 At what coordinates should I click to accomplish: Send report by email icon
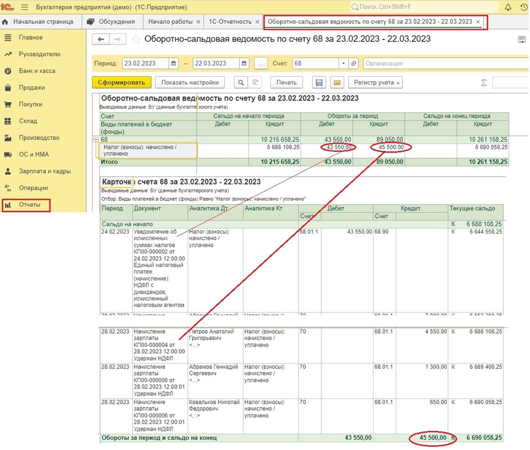(x=337, y=82)
